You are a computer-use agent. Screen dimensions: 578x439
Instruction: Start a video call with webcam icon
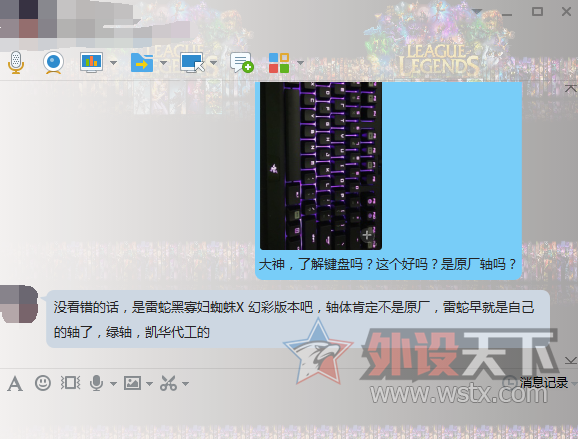[x=53, y=62]
